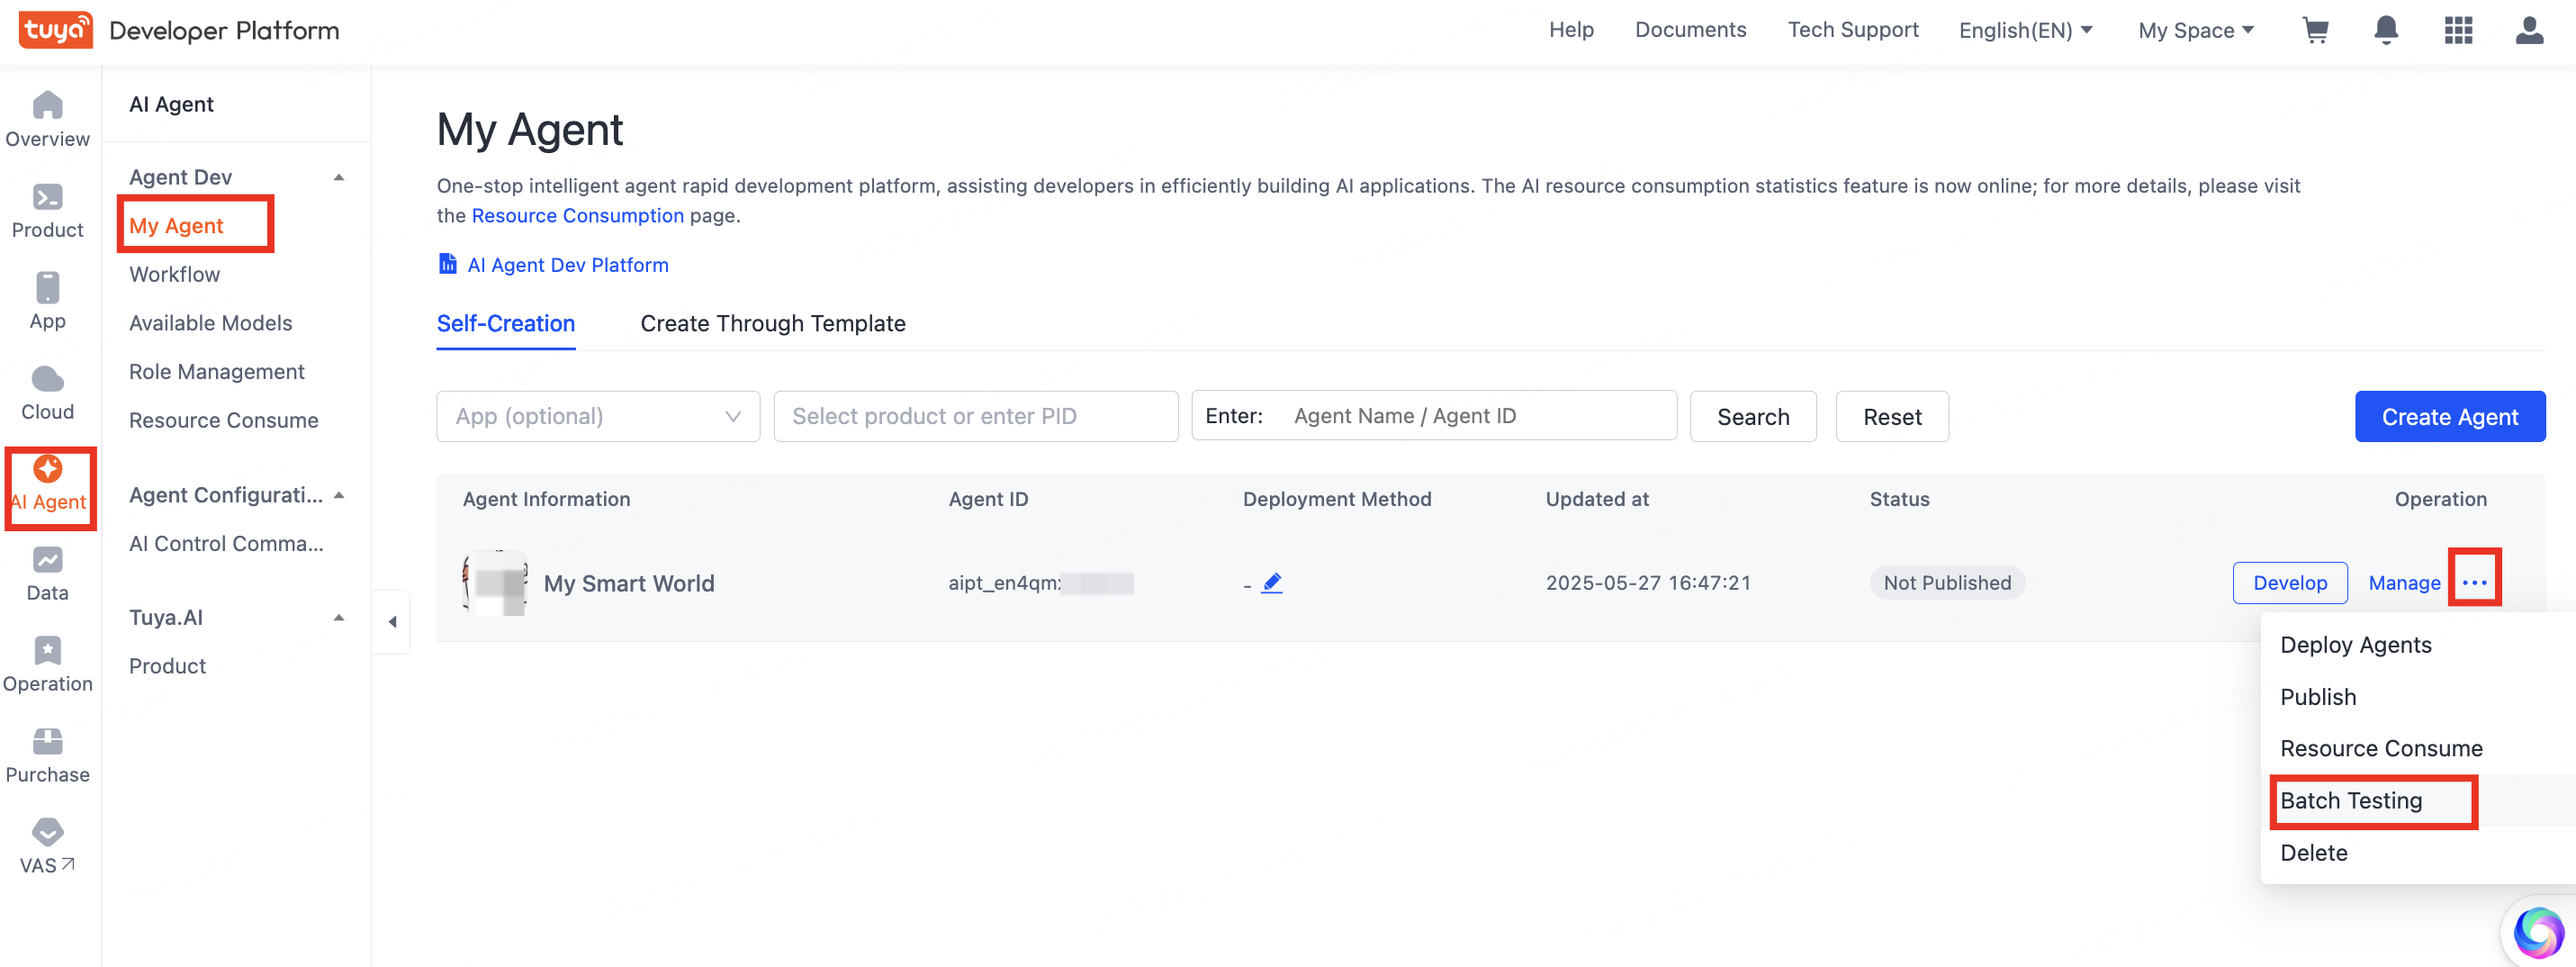Click the Tuya logo
2576x967 pixels.
[56, 30]
